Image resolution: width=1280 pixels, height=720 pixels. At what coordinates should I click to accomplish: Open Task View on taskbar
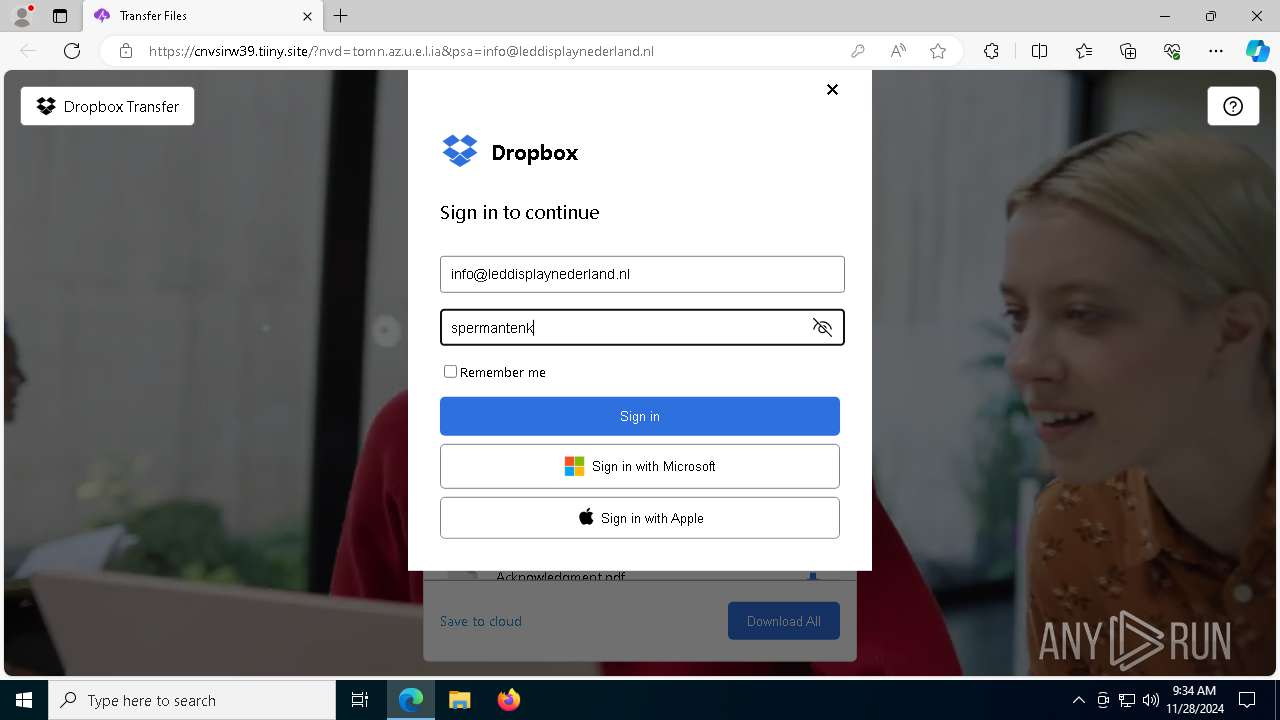360,700
